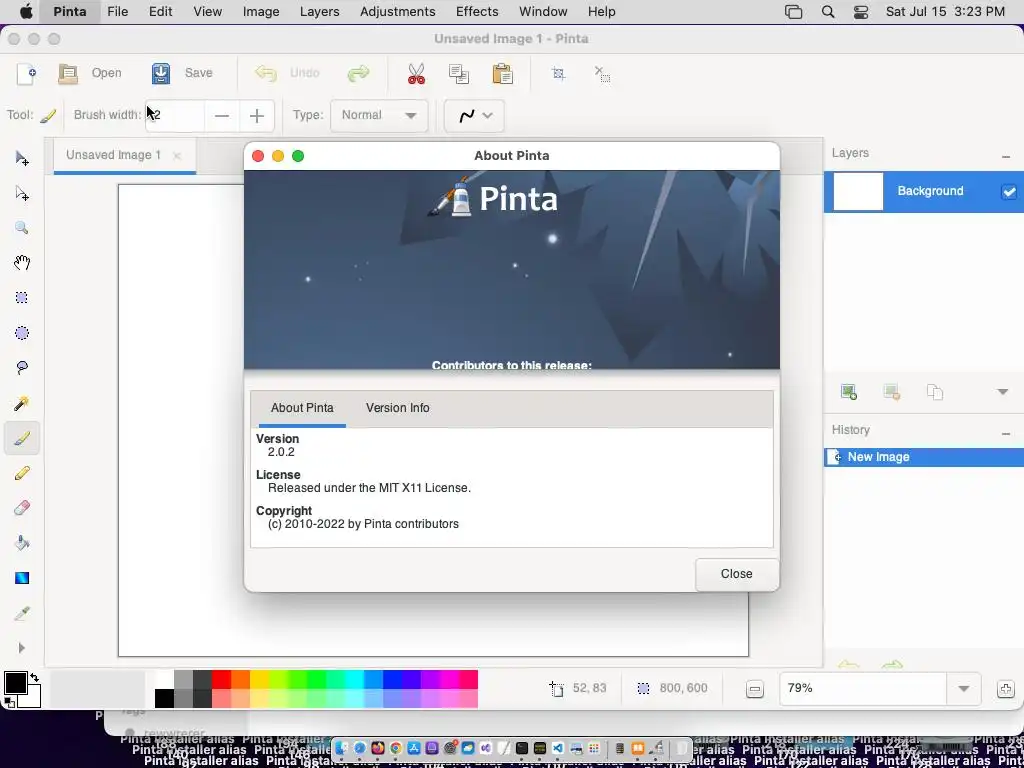
Task: Click Crop to Selection icon
Action: point(558,73)
